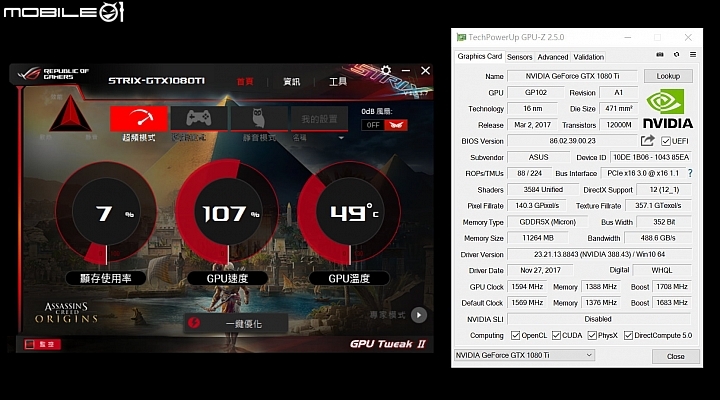Click BIOS export share icon

coord(647,141)
